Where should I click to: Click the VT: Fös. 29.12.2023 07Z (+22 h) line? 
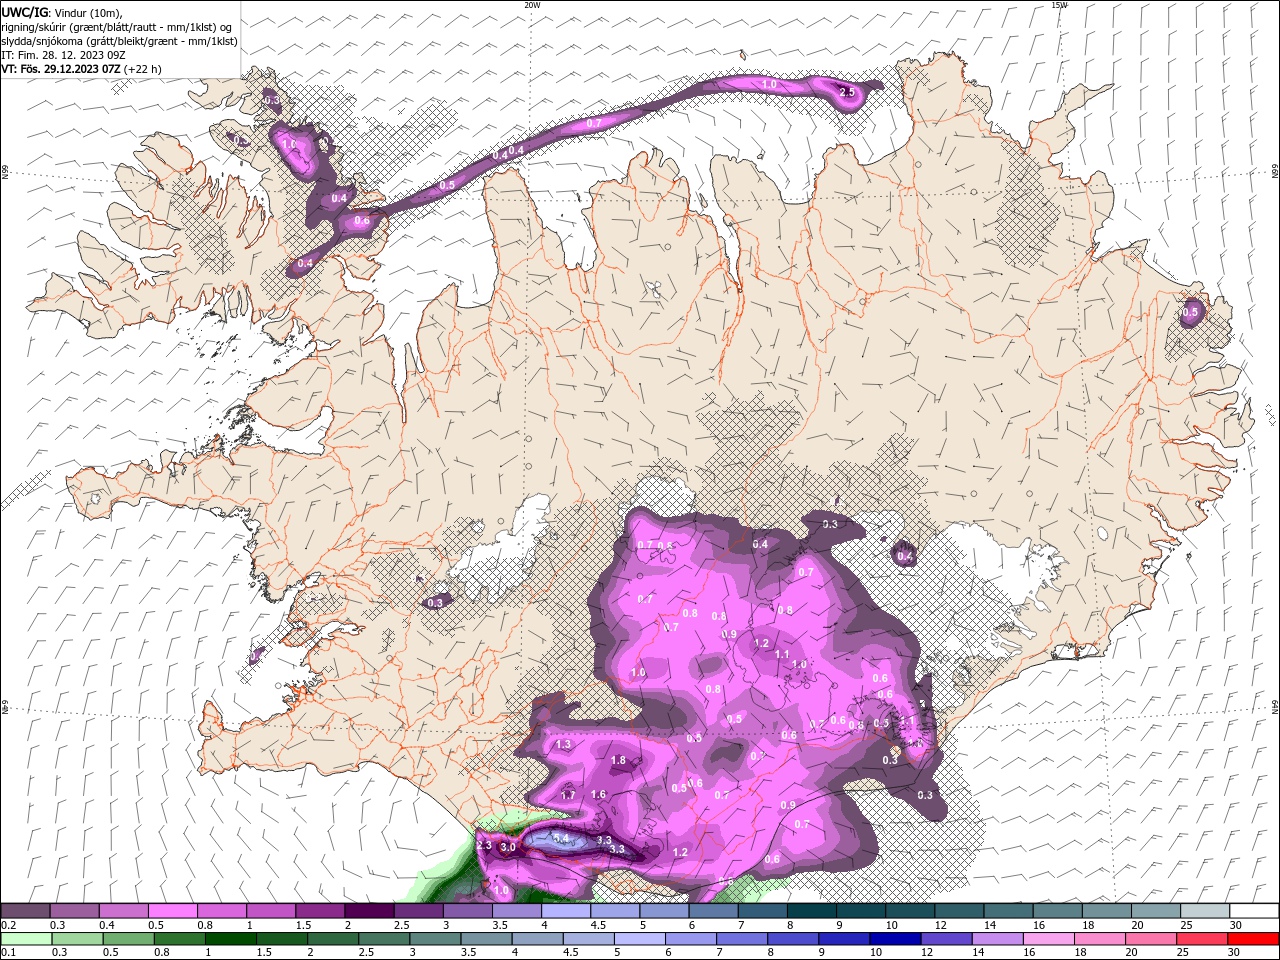[82, 69]
